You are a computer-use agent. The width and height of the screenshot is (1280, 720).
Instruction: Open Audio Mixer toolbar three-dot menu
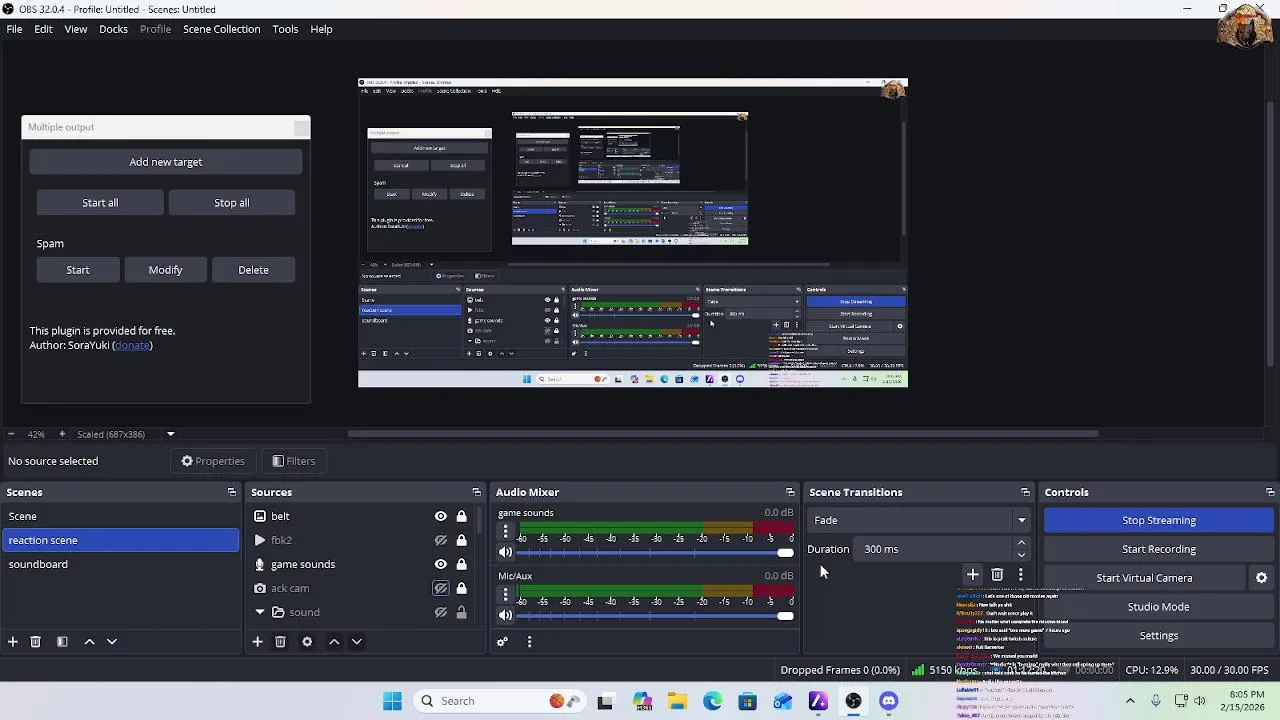[x=529, y=642]
